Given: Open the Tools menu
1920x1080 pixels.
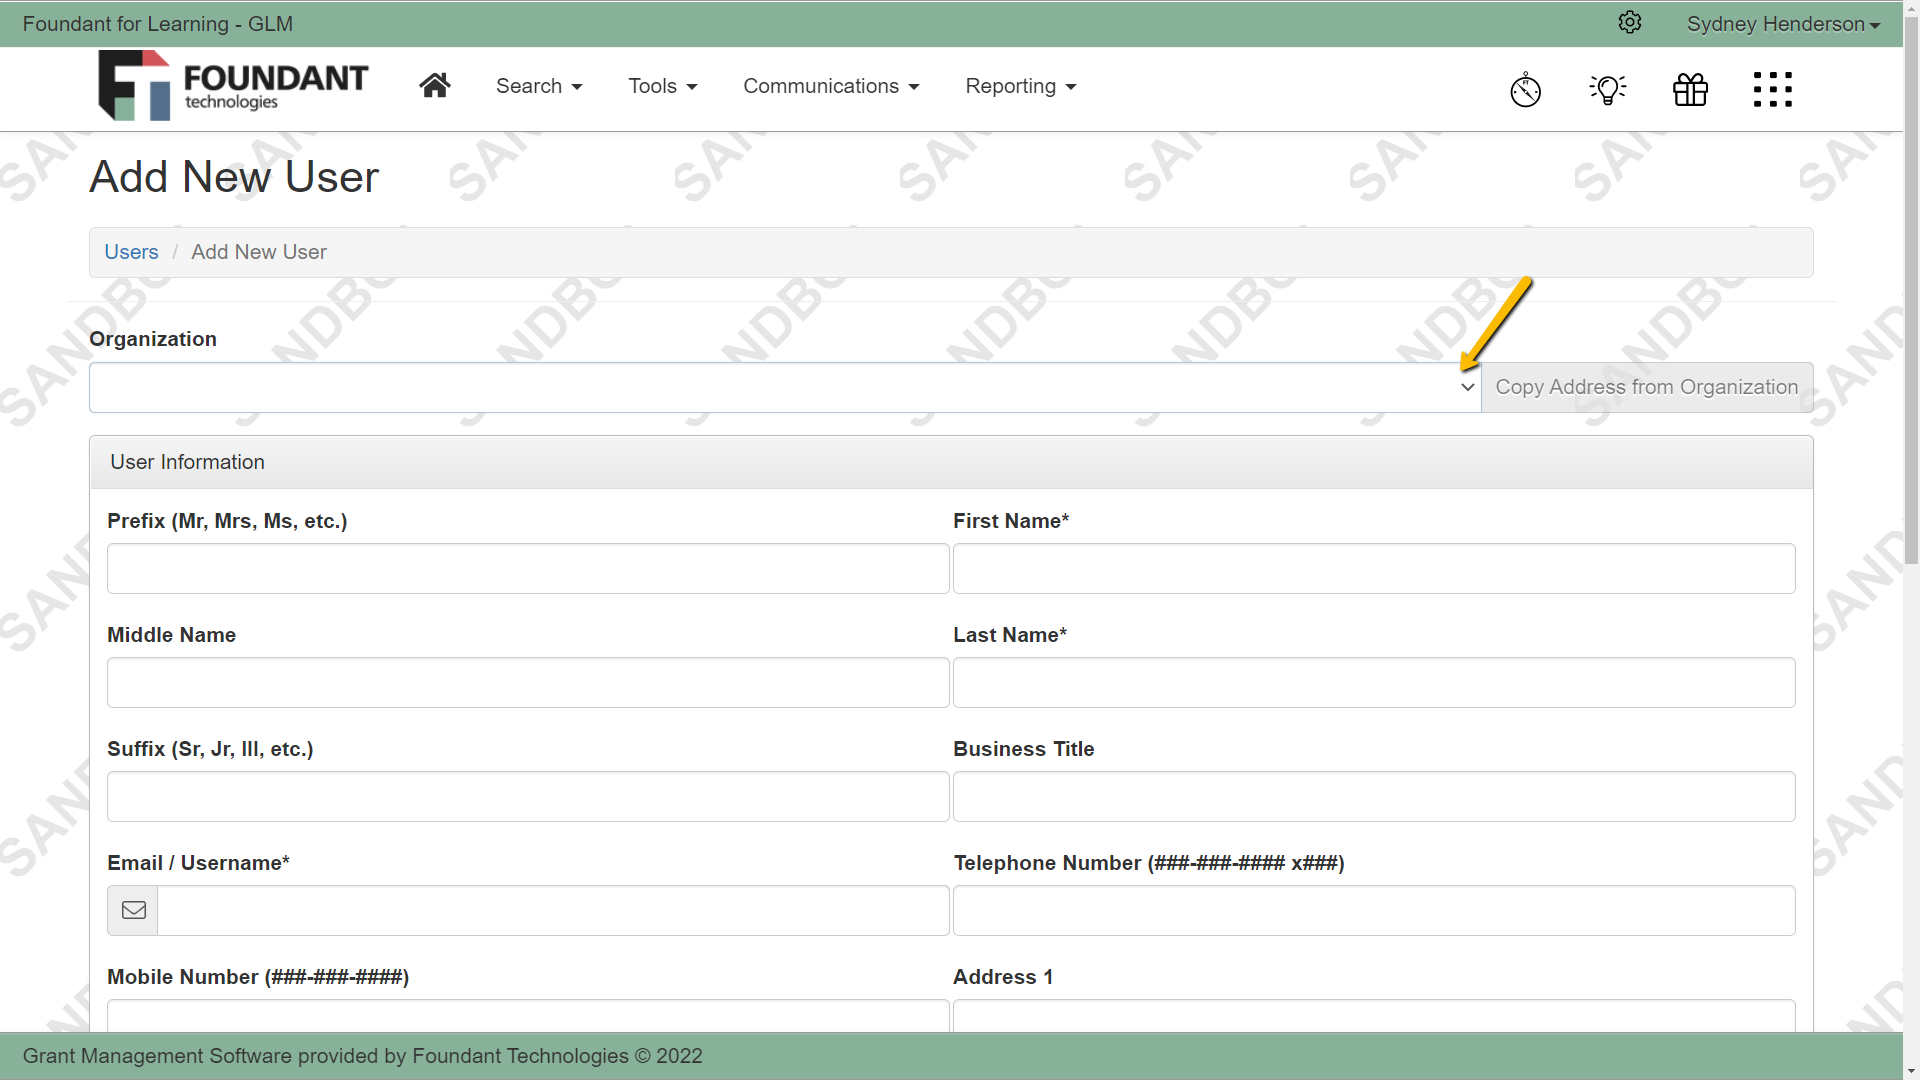Looking at the screenshot, I should [662, 86].
